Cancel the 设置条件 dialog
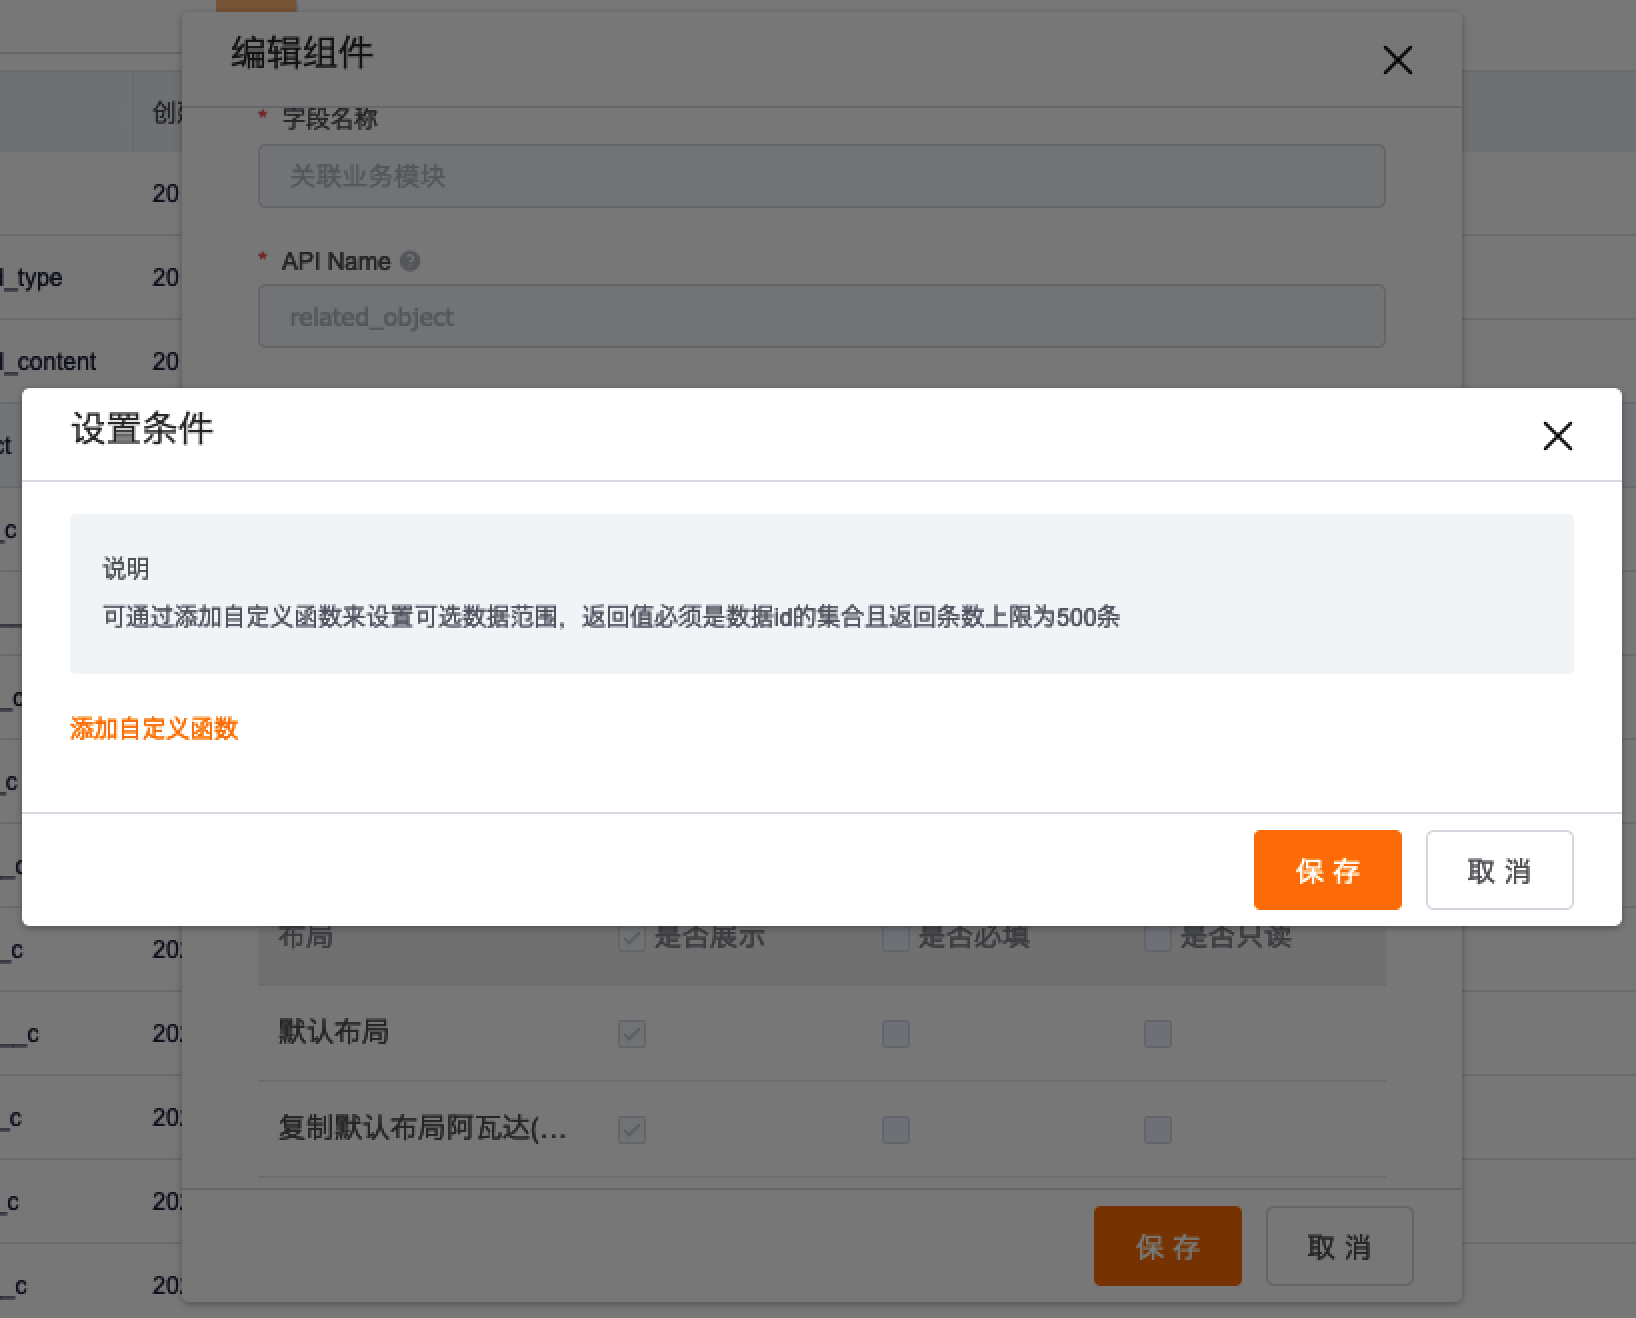Screen dimensions: 1636x1318 pyautogui.click(x=1499, y=870)
